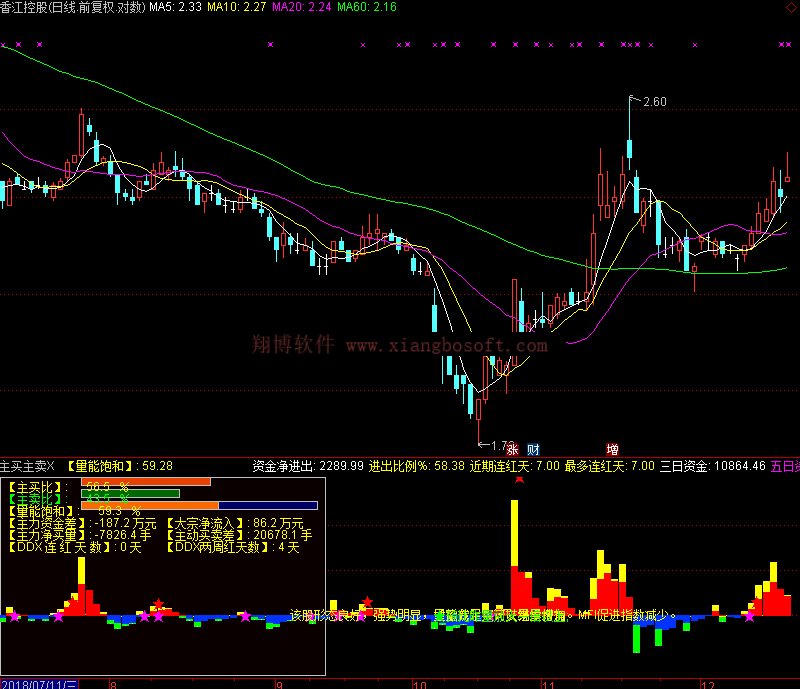This screenshot has height=689, width=800.
Task: Click the green 主卖比 43.5% progress bar
Action: tap(130, 494)
